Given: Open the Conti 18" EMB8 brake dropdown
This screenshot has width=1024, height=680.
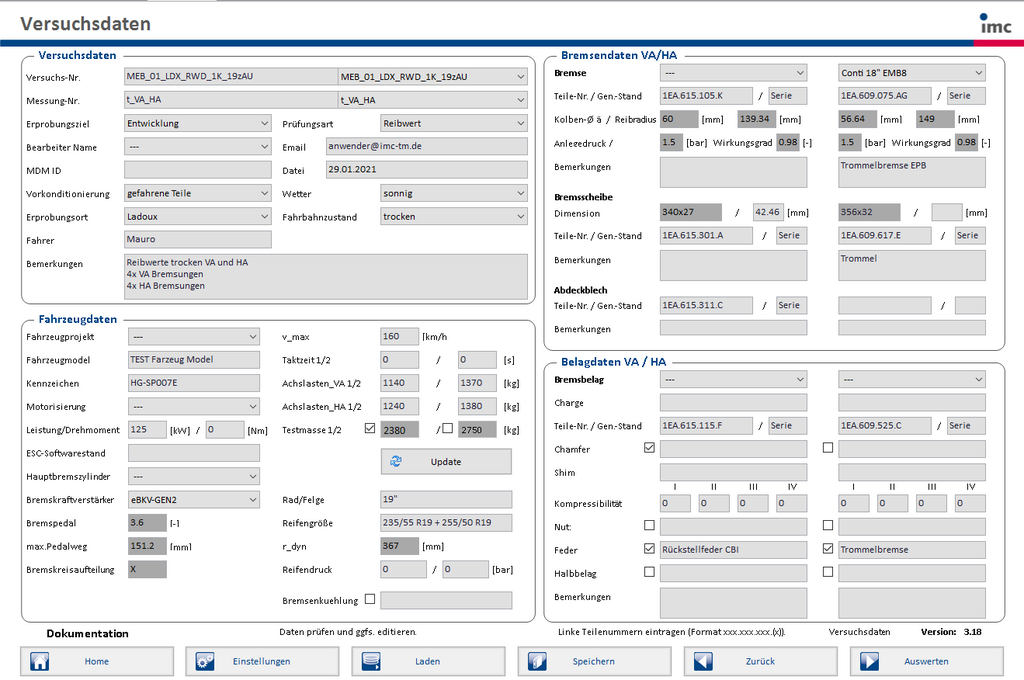Looking at the screenshot, I should (x=911, y=73).
